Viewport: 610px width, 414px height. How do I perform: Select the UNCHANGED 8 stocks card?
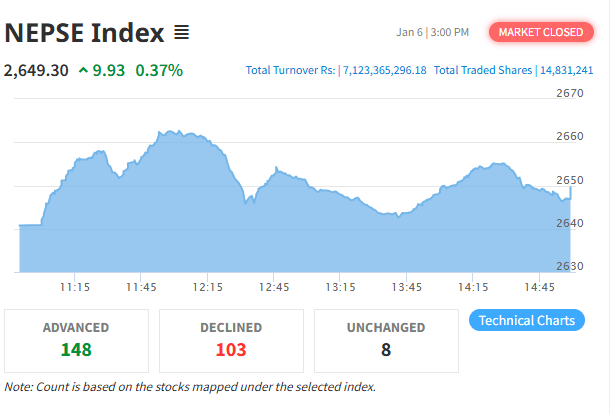click(386, 340)
